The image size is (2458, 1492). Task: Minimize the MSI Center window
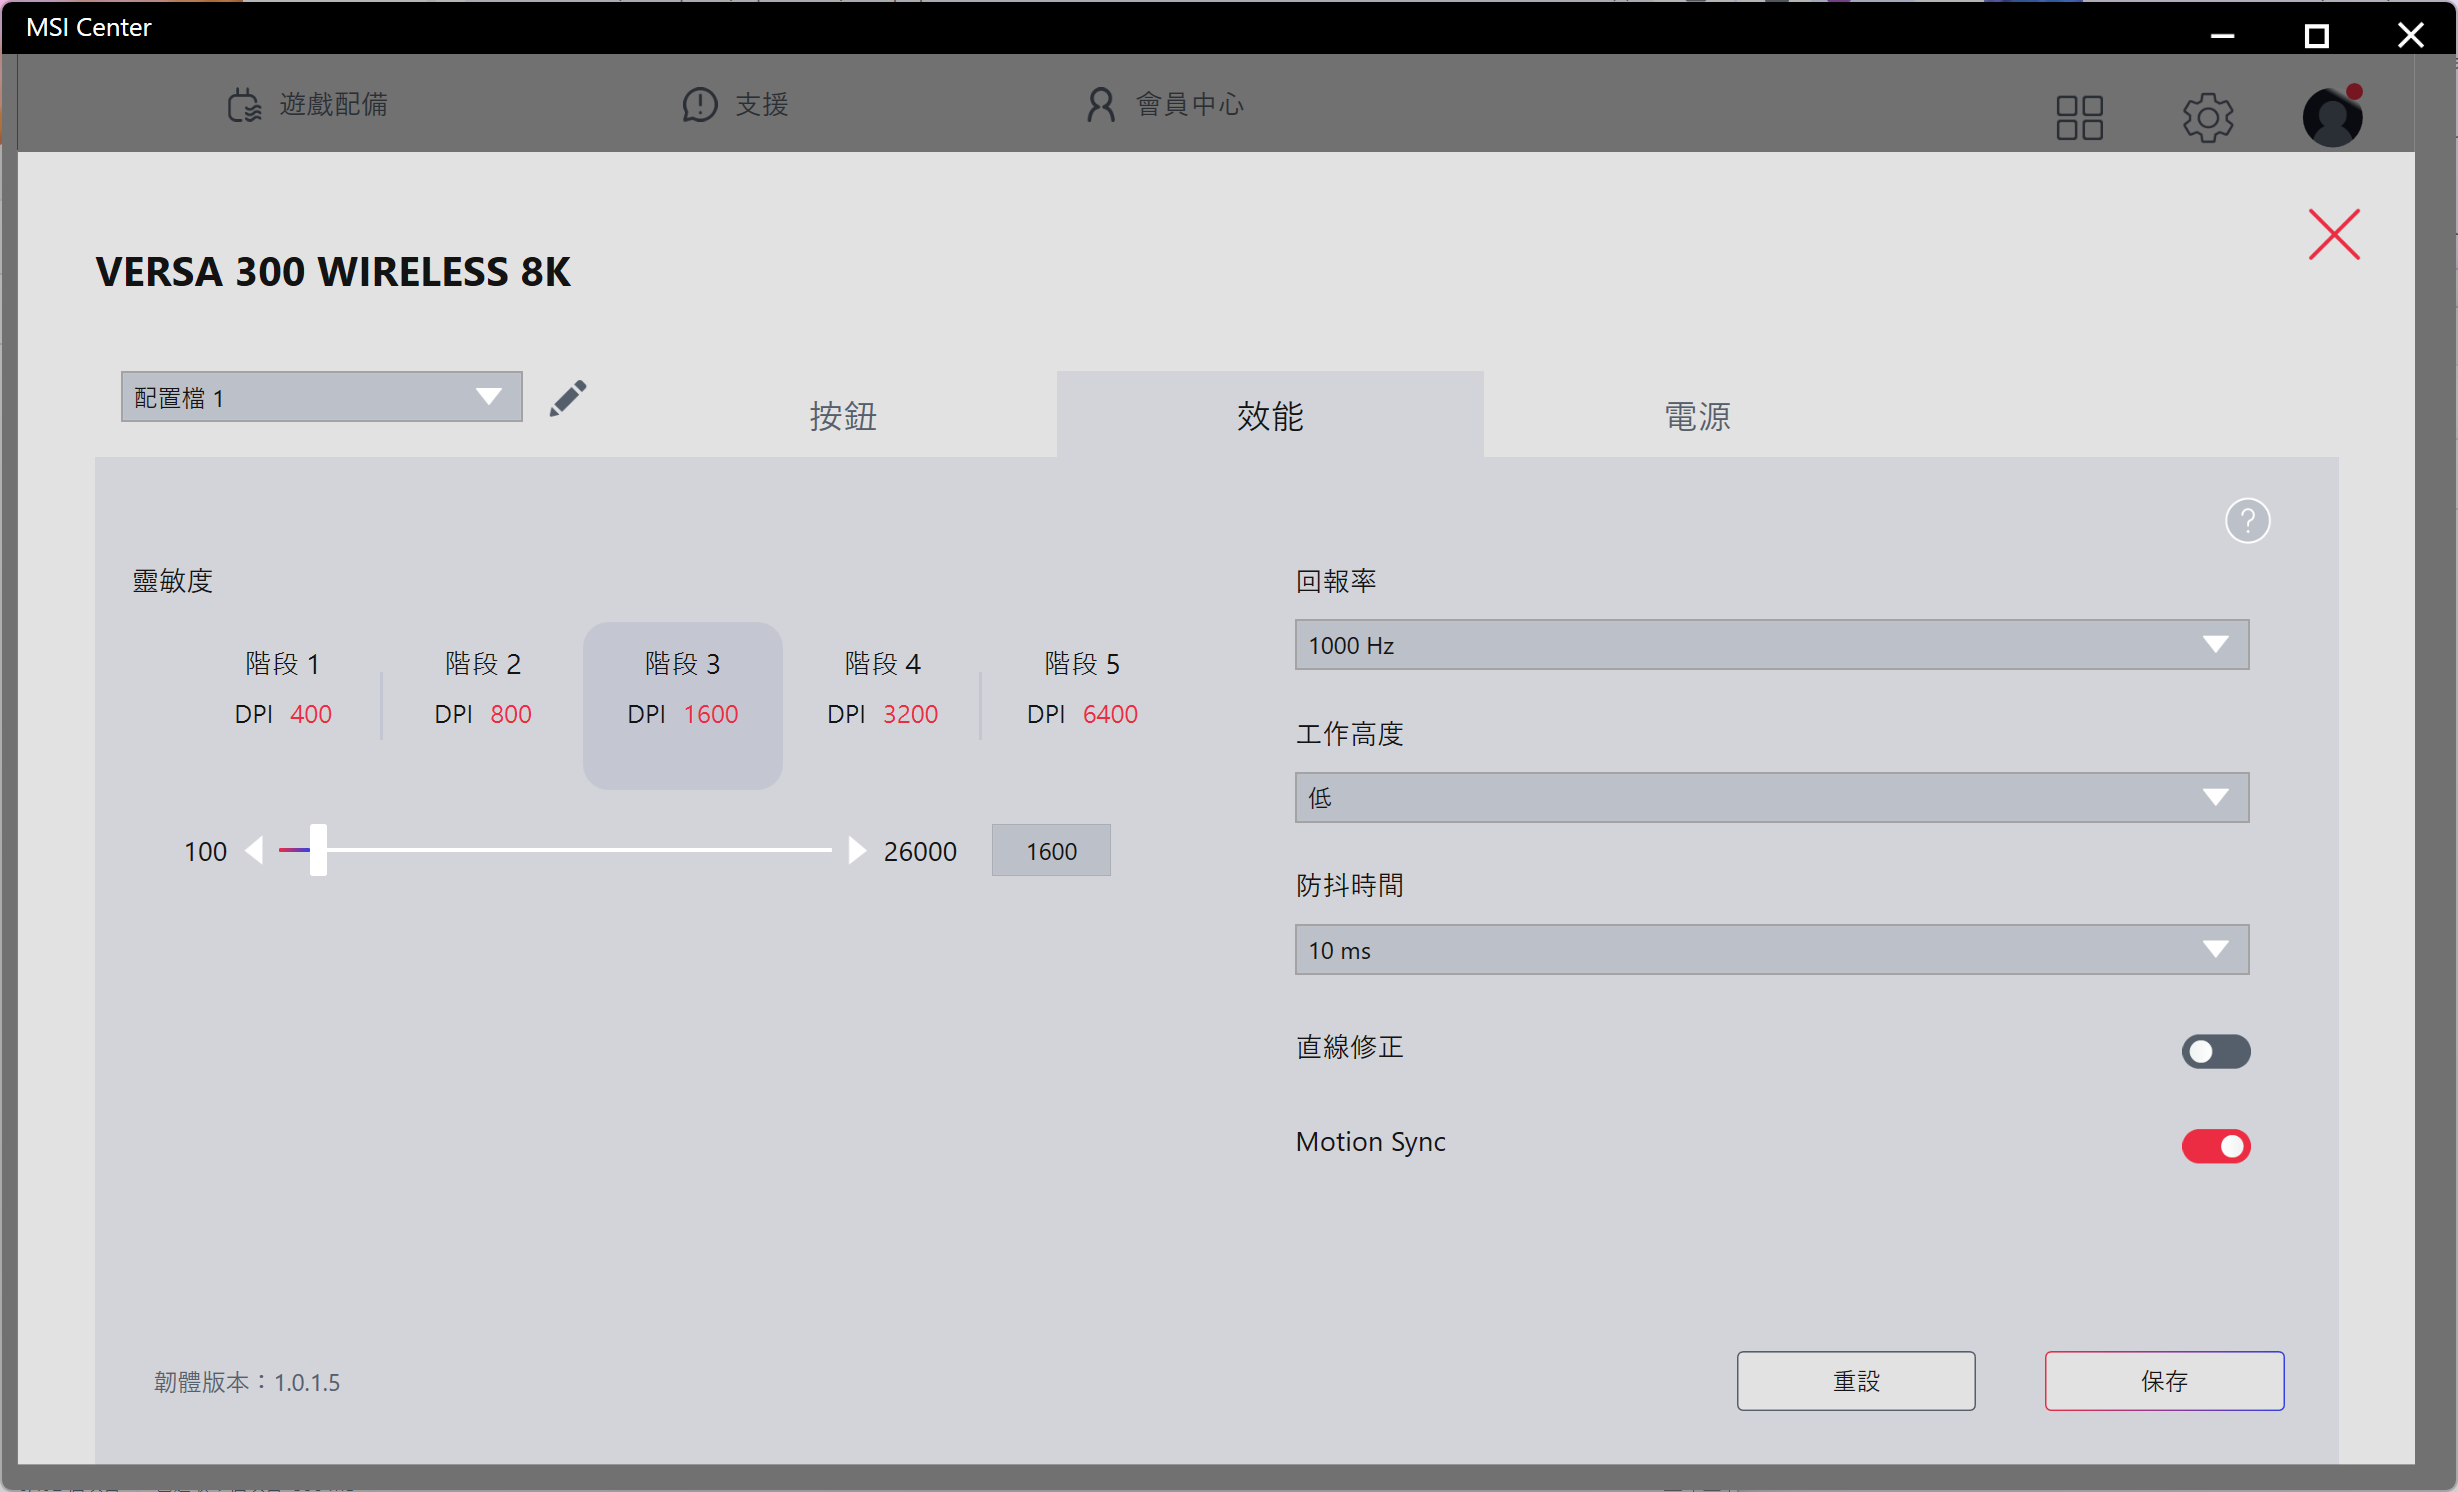(x=2222, y=35)
